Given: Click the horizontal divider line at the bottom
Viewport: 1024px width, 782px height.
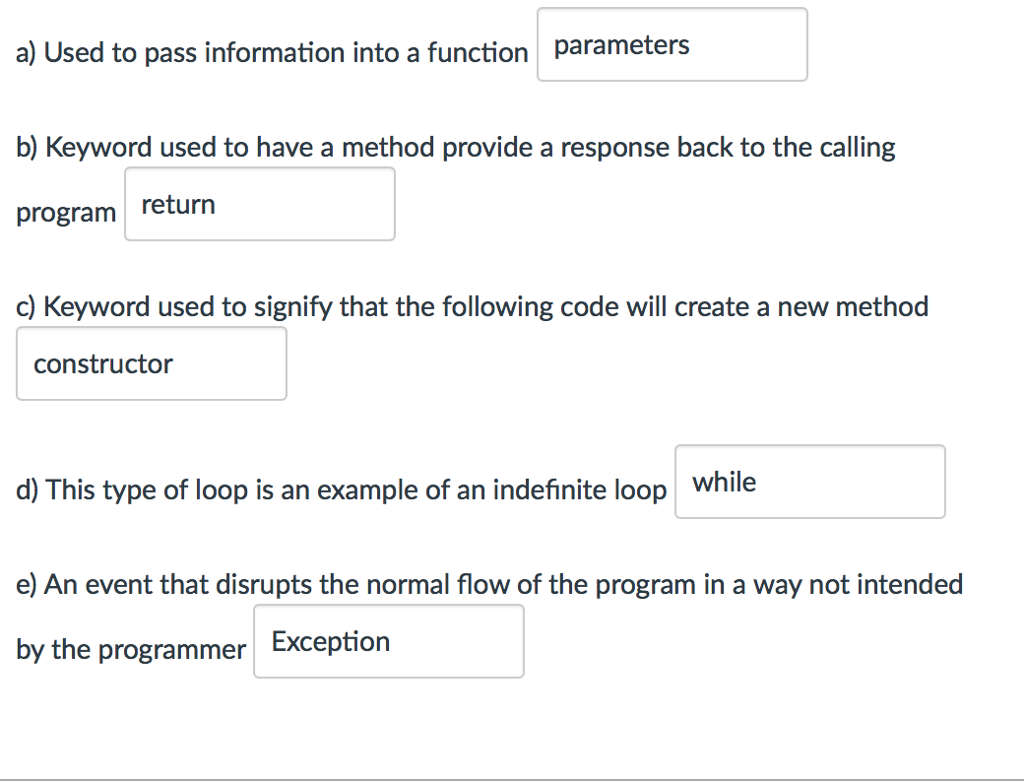Looking at the screenshot, I should [512, 779].
